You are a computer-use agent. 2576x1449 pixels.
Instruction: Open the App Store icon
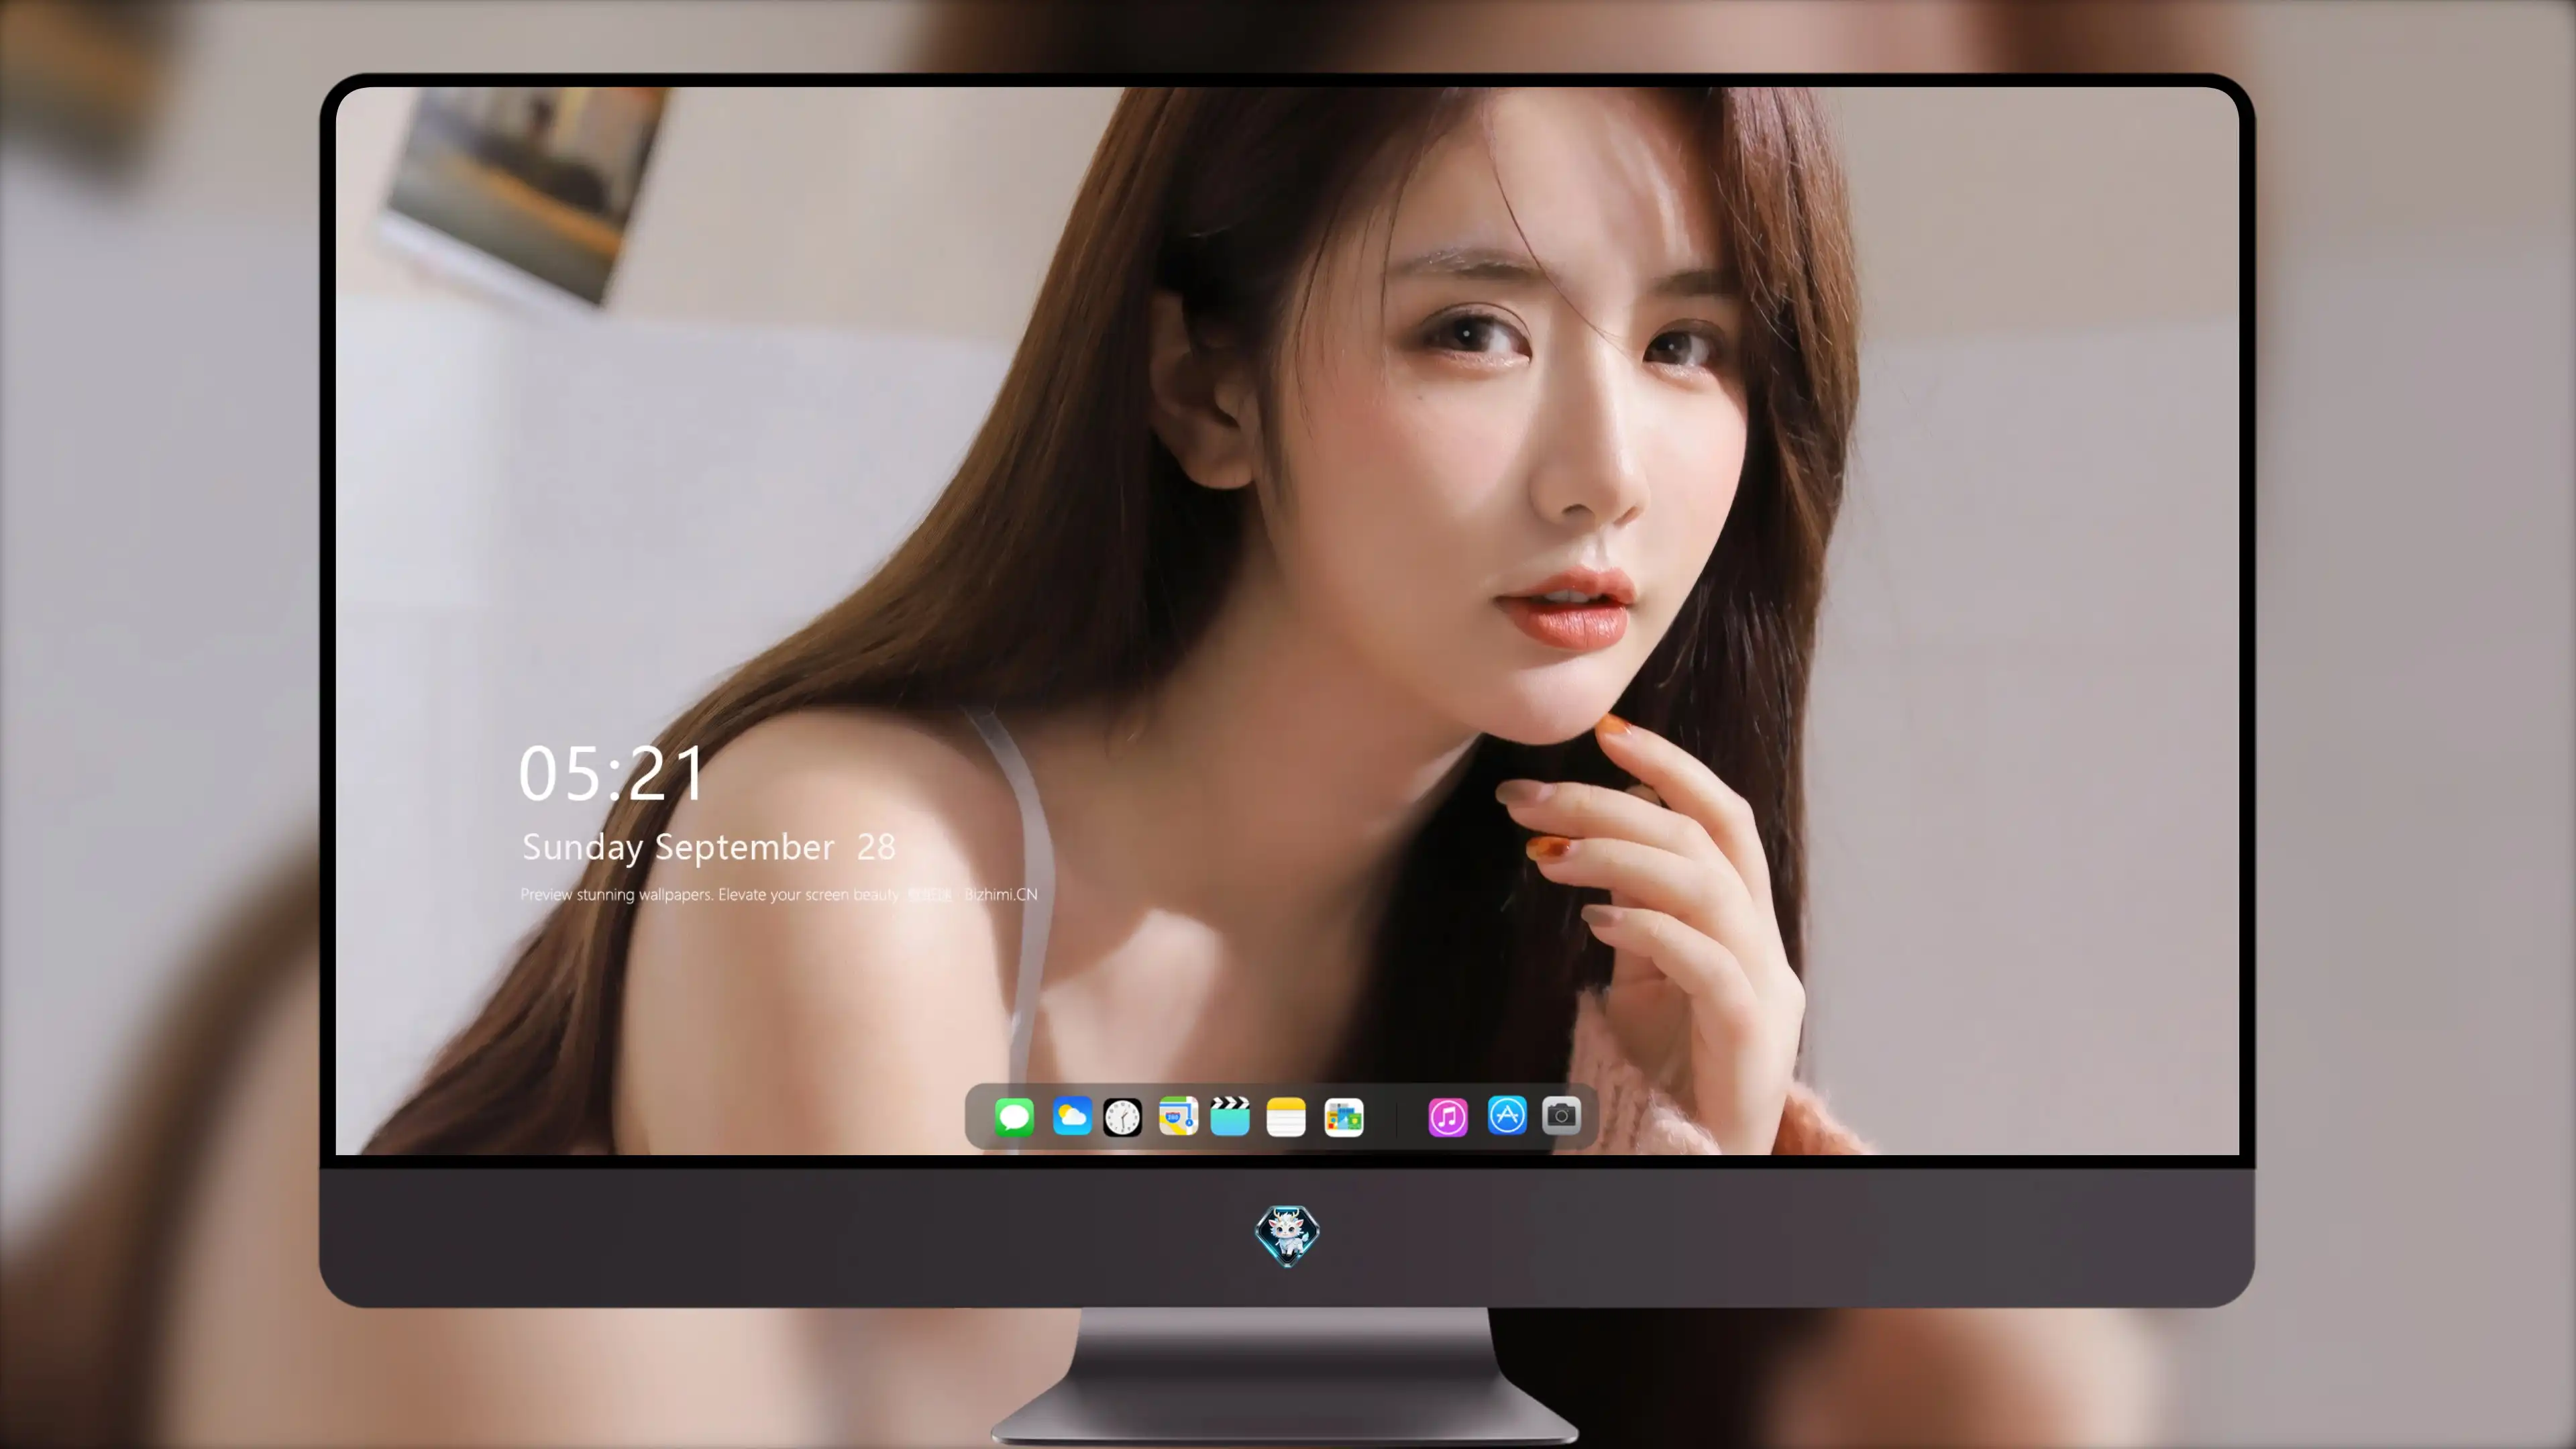(x=1507, y=1116)
